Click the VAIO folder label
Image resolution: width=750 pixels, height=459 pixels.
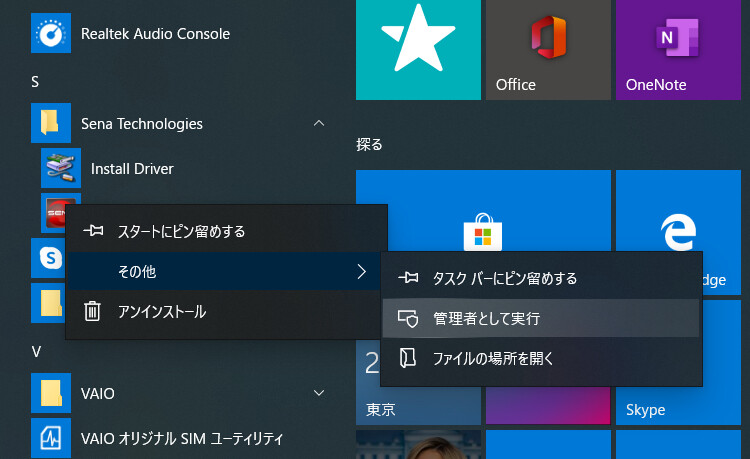coord(98,394)
